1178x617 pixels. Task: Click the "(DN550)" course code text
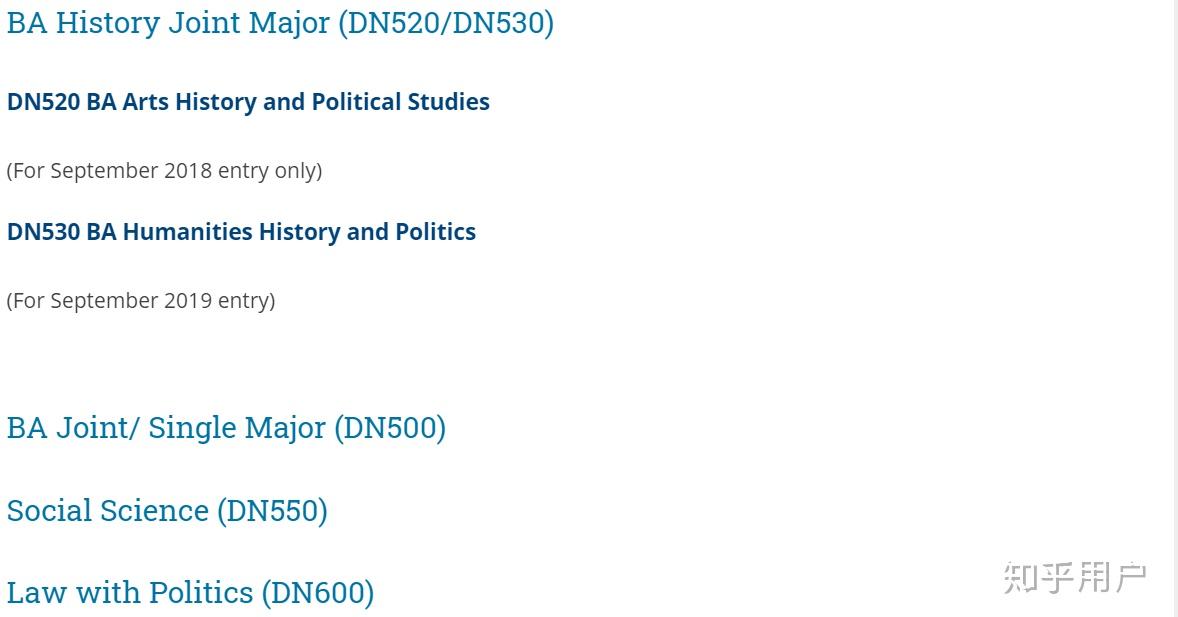[x=272, y=510]
